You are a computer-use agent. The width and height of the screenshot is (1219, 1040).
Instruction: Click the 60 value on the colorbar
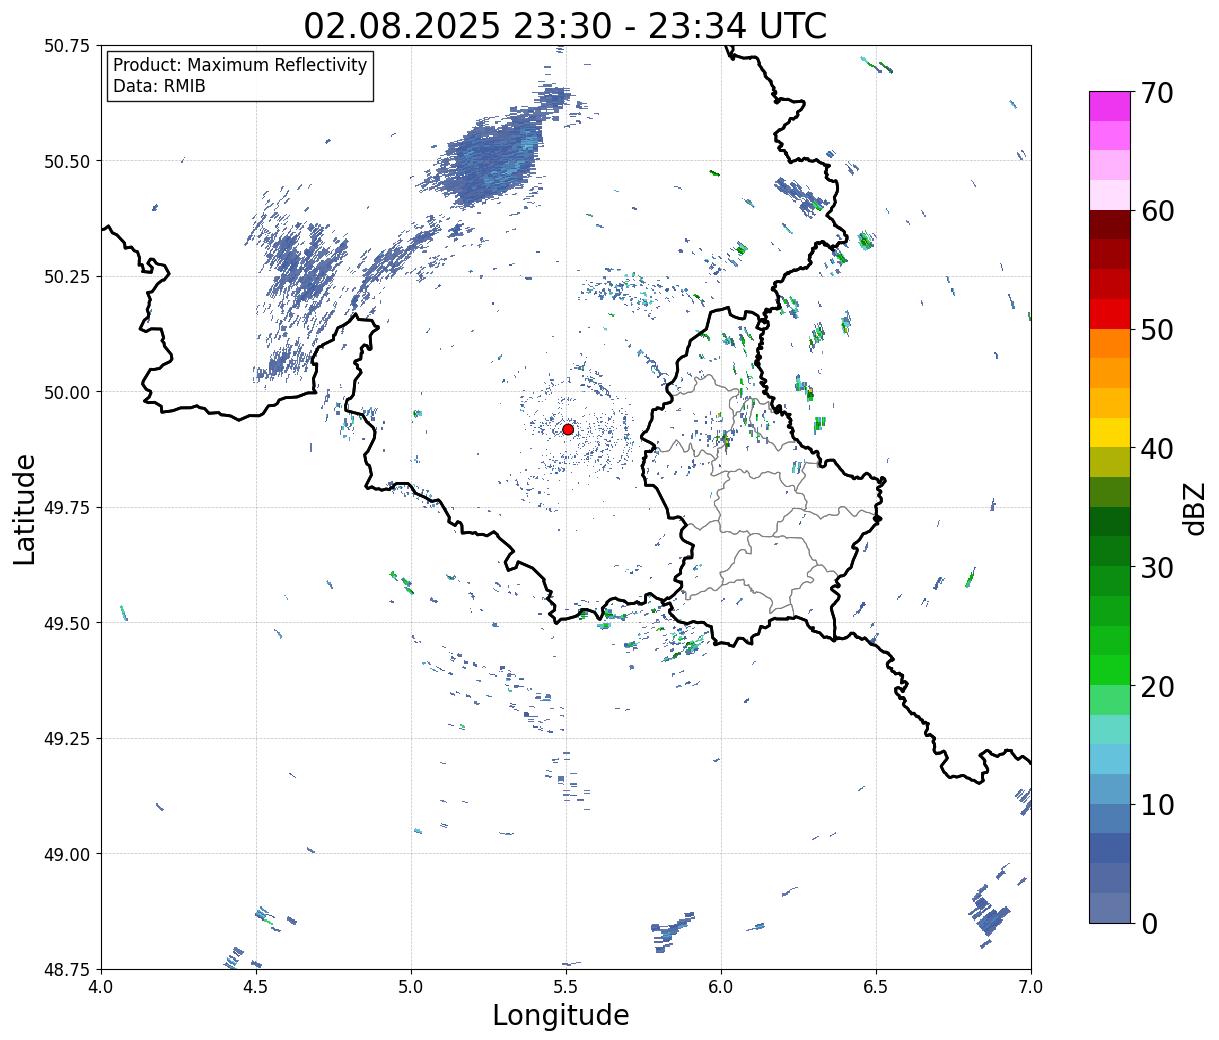[x=1157, y=211]
